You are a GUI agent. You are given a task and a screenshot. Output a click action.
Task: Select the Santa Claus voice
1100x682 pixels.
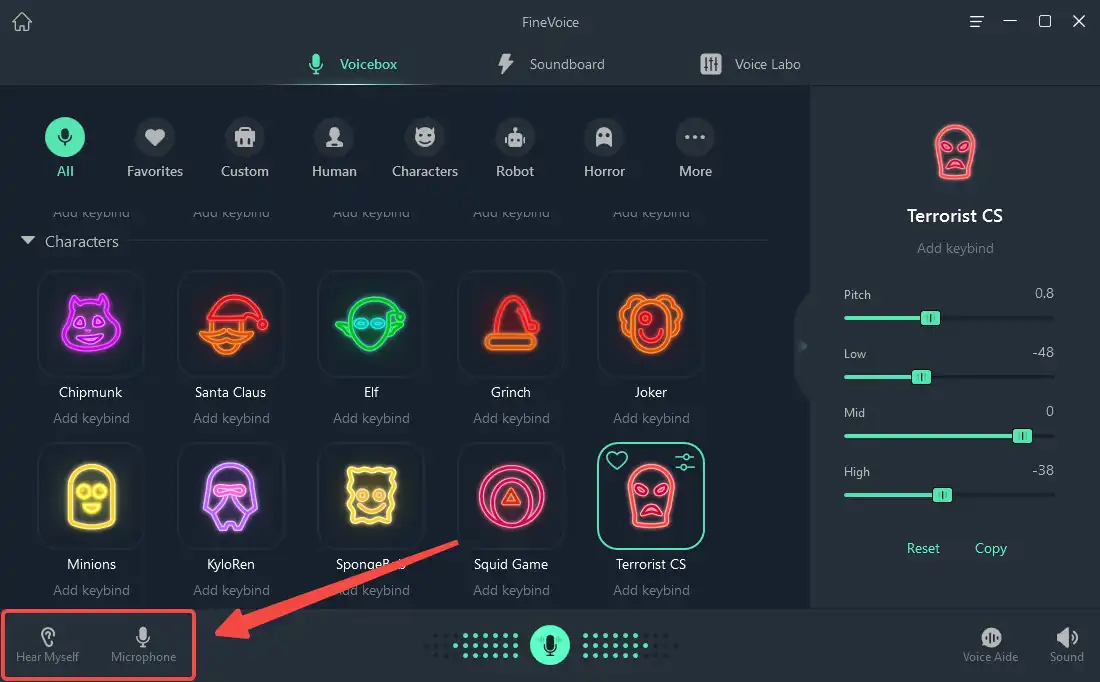(x=231, y=323)
